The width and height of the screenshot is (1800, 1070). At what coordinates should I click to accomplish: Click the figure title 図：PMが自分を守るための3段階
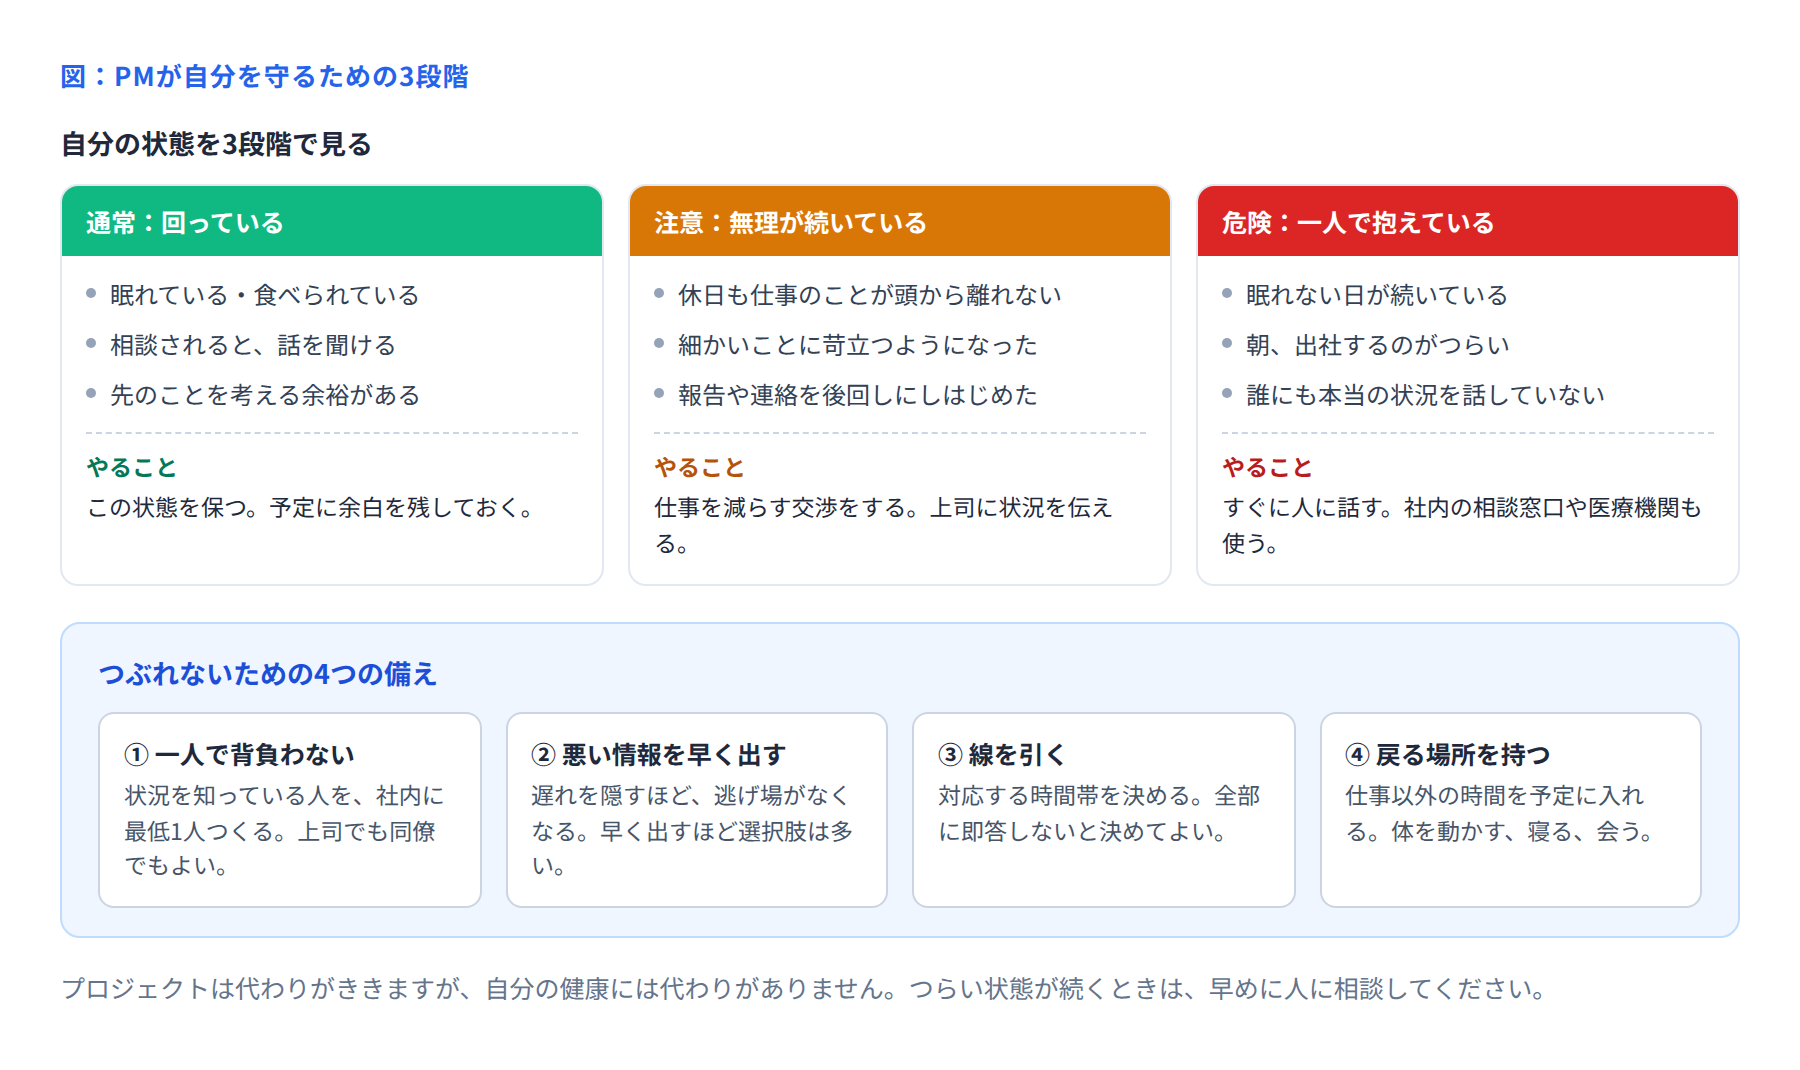coord(265,77)
